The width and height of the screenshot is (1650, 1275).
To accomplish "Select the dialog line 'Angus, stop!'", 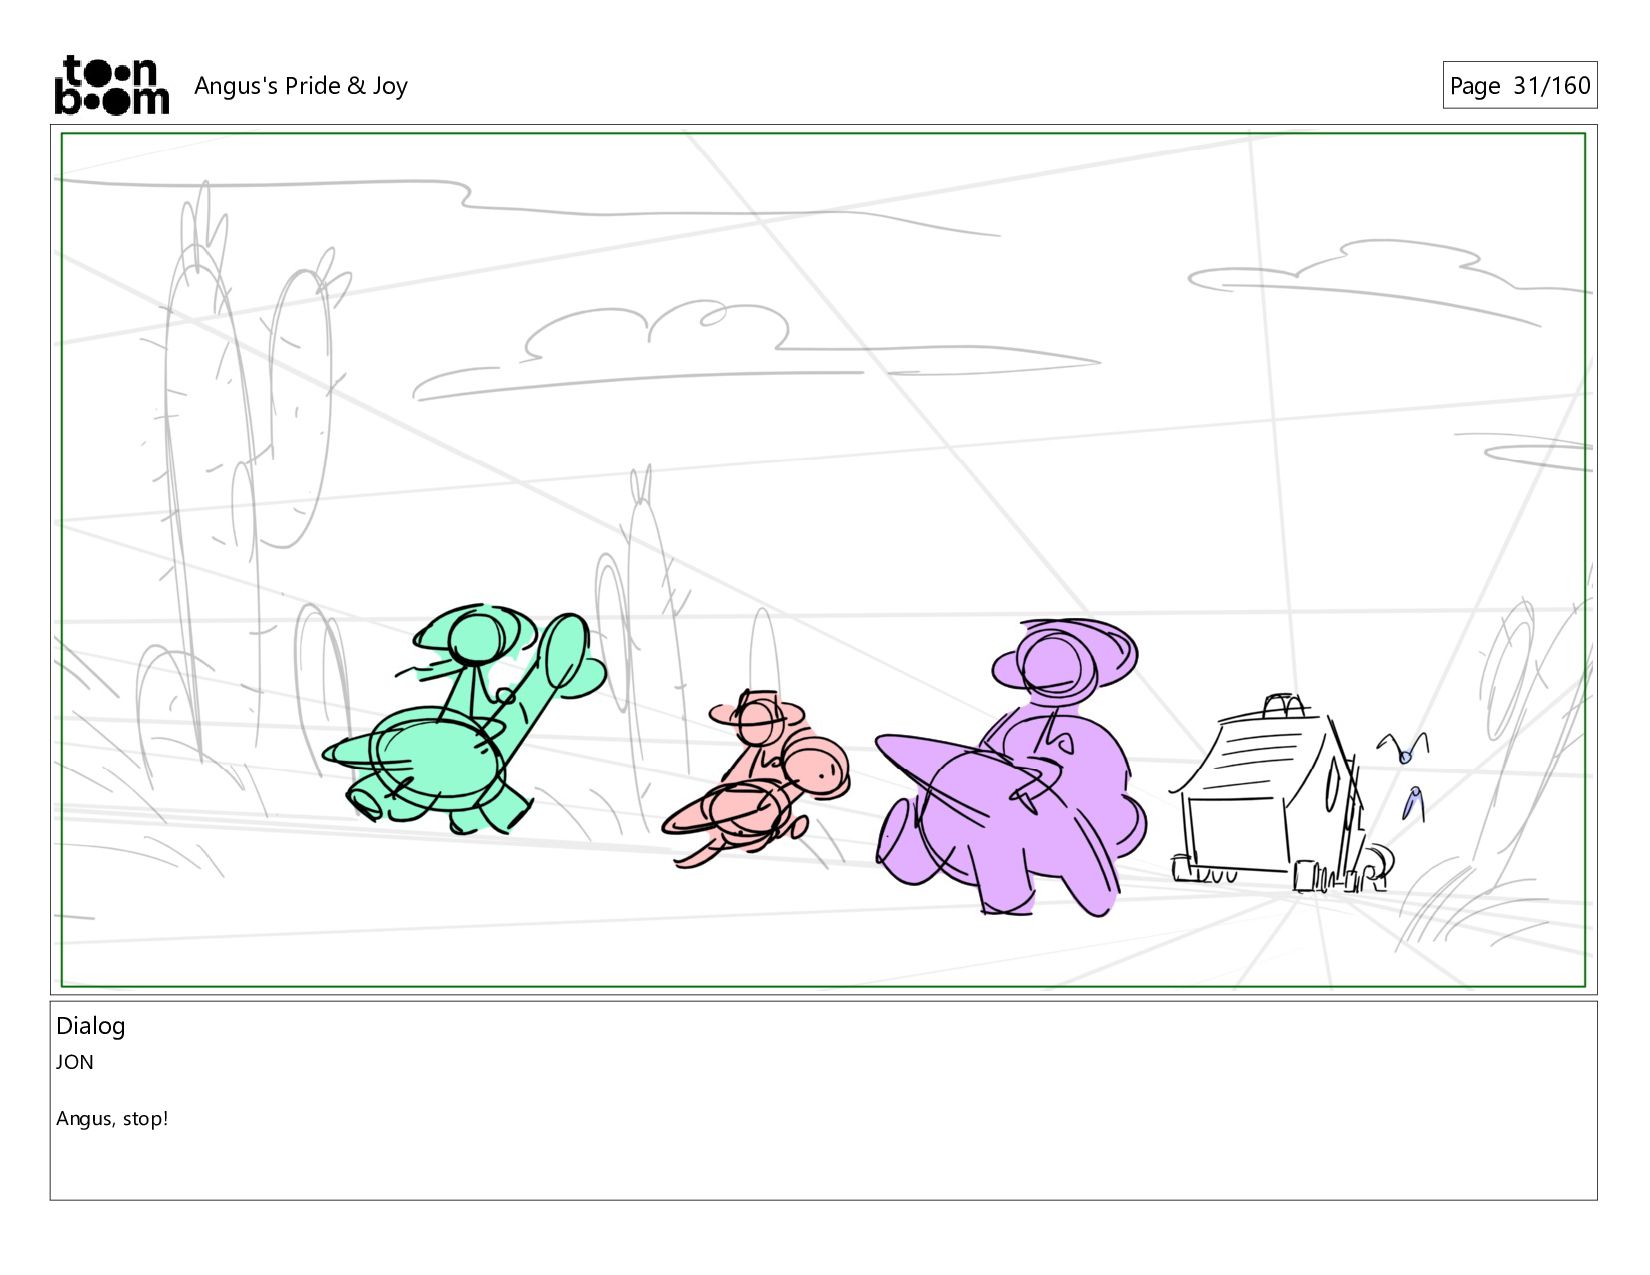I will click(112, 1118).
